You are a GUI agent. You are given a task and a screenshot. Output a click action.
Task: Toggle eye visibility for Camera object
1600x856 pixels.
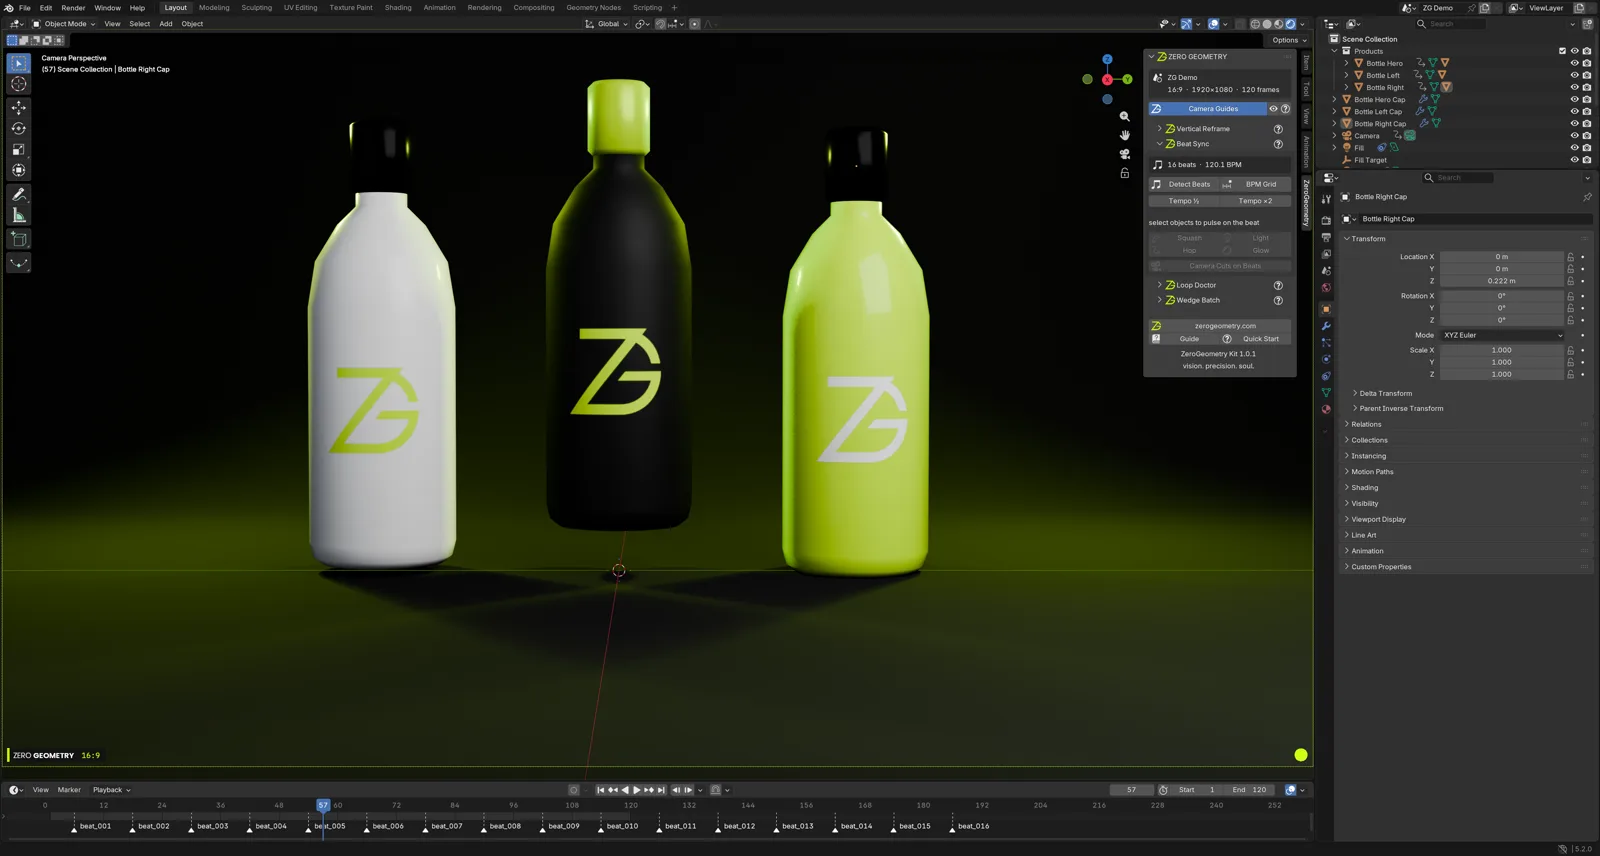tap(1574, 136)
